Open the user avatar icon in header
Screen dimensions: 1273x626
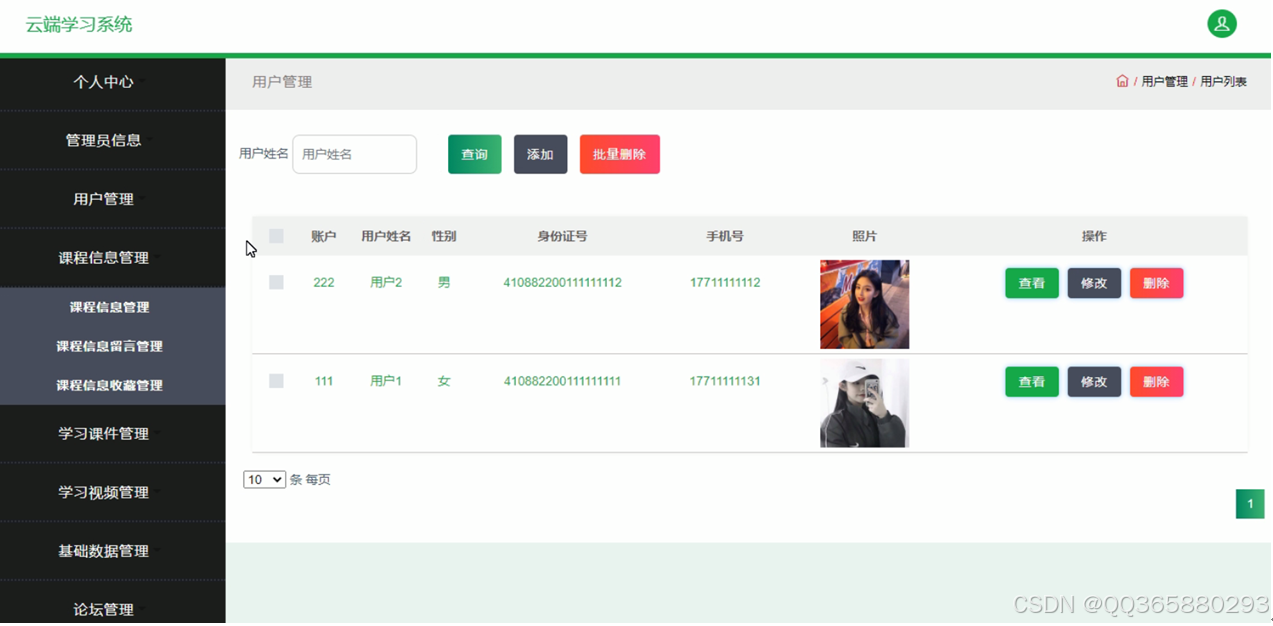coord(1221,24)
